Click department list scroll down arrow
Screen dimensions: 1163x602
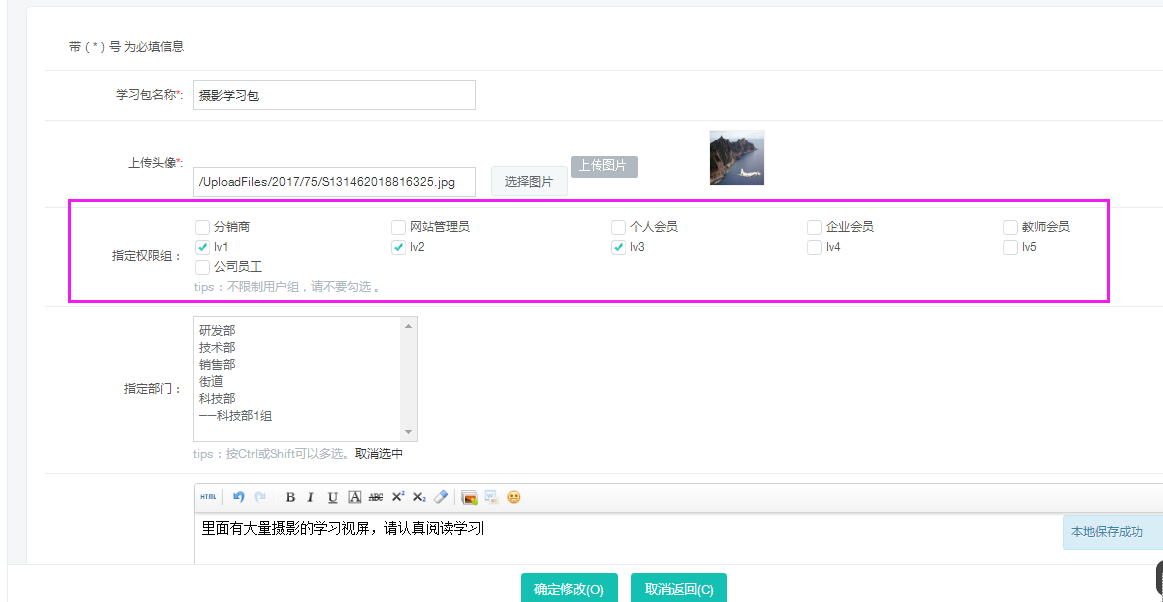click(409, 432)
